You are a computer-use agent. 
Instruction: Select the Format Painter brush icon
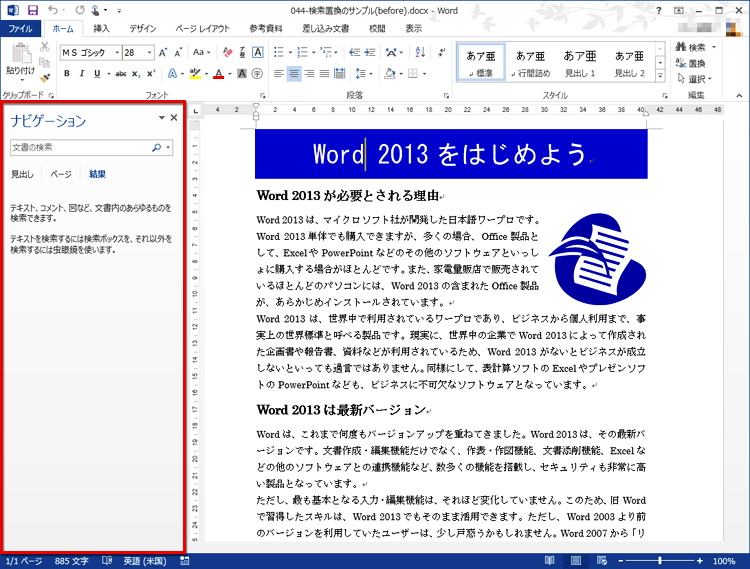point(44,77)
